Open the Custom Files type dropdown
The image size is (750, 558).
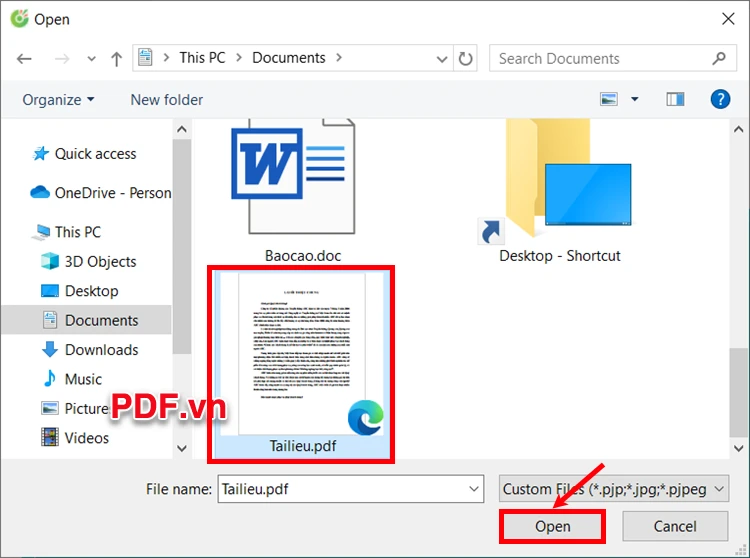[614, 489]
